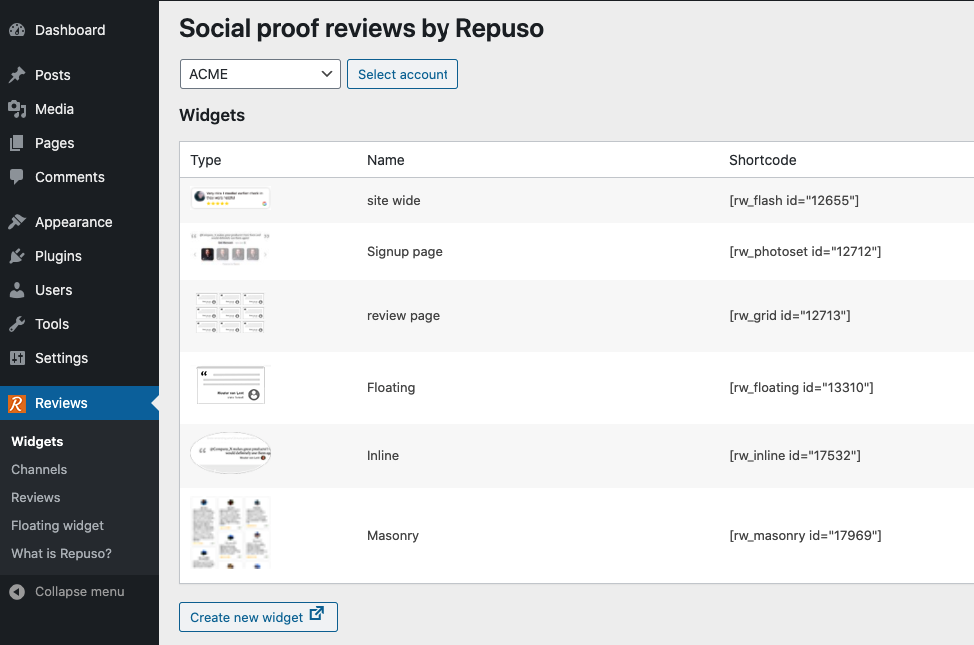Open the Channels submenu link
Viewport: 974px width, 645px height.
39,470
